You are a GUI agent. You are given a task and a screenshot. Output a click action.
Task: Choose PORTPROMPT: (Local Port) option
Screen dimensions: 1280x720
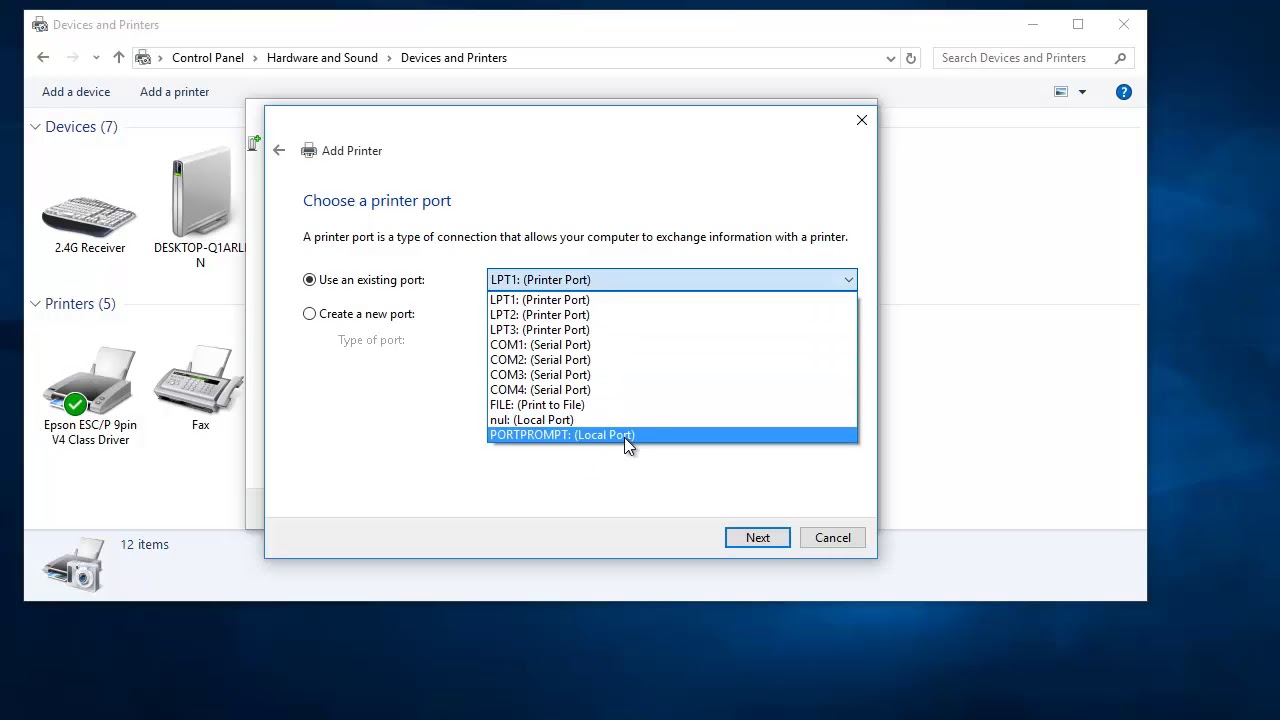[x=672, y=435]
